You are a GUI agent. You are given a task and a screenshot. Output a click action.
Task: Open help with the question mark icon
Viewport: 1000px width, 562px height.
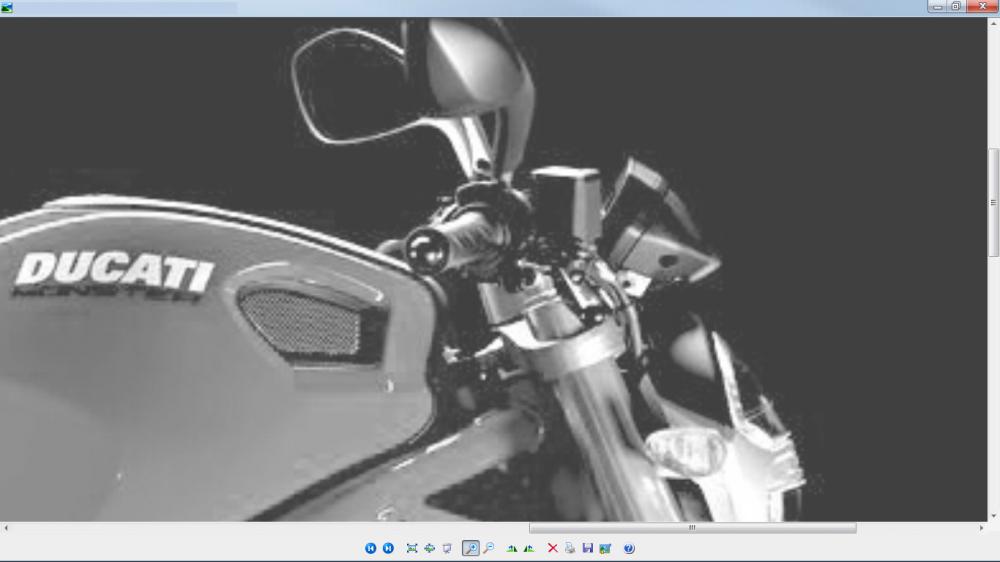pos(629,549)
